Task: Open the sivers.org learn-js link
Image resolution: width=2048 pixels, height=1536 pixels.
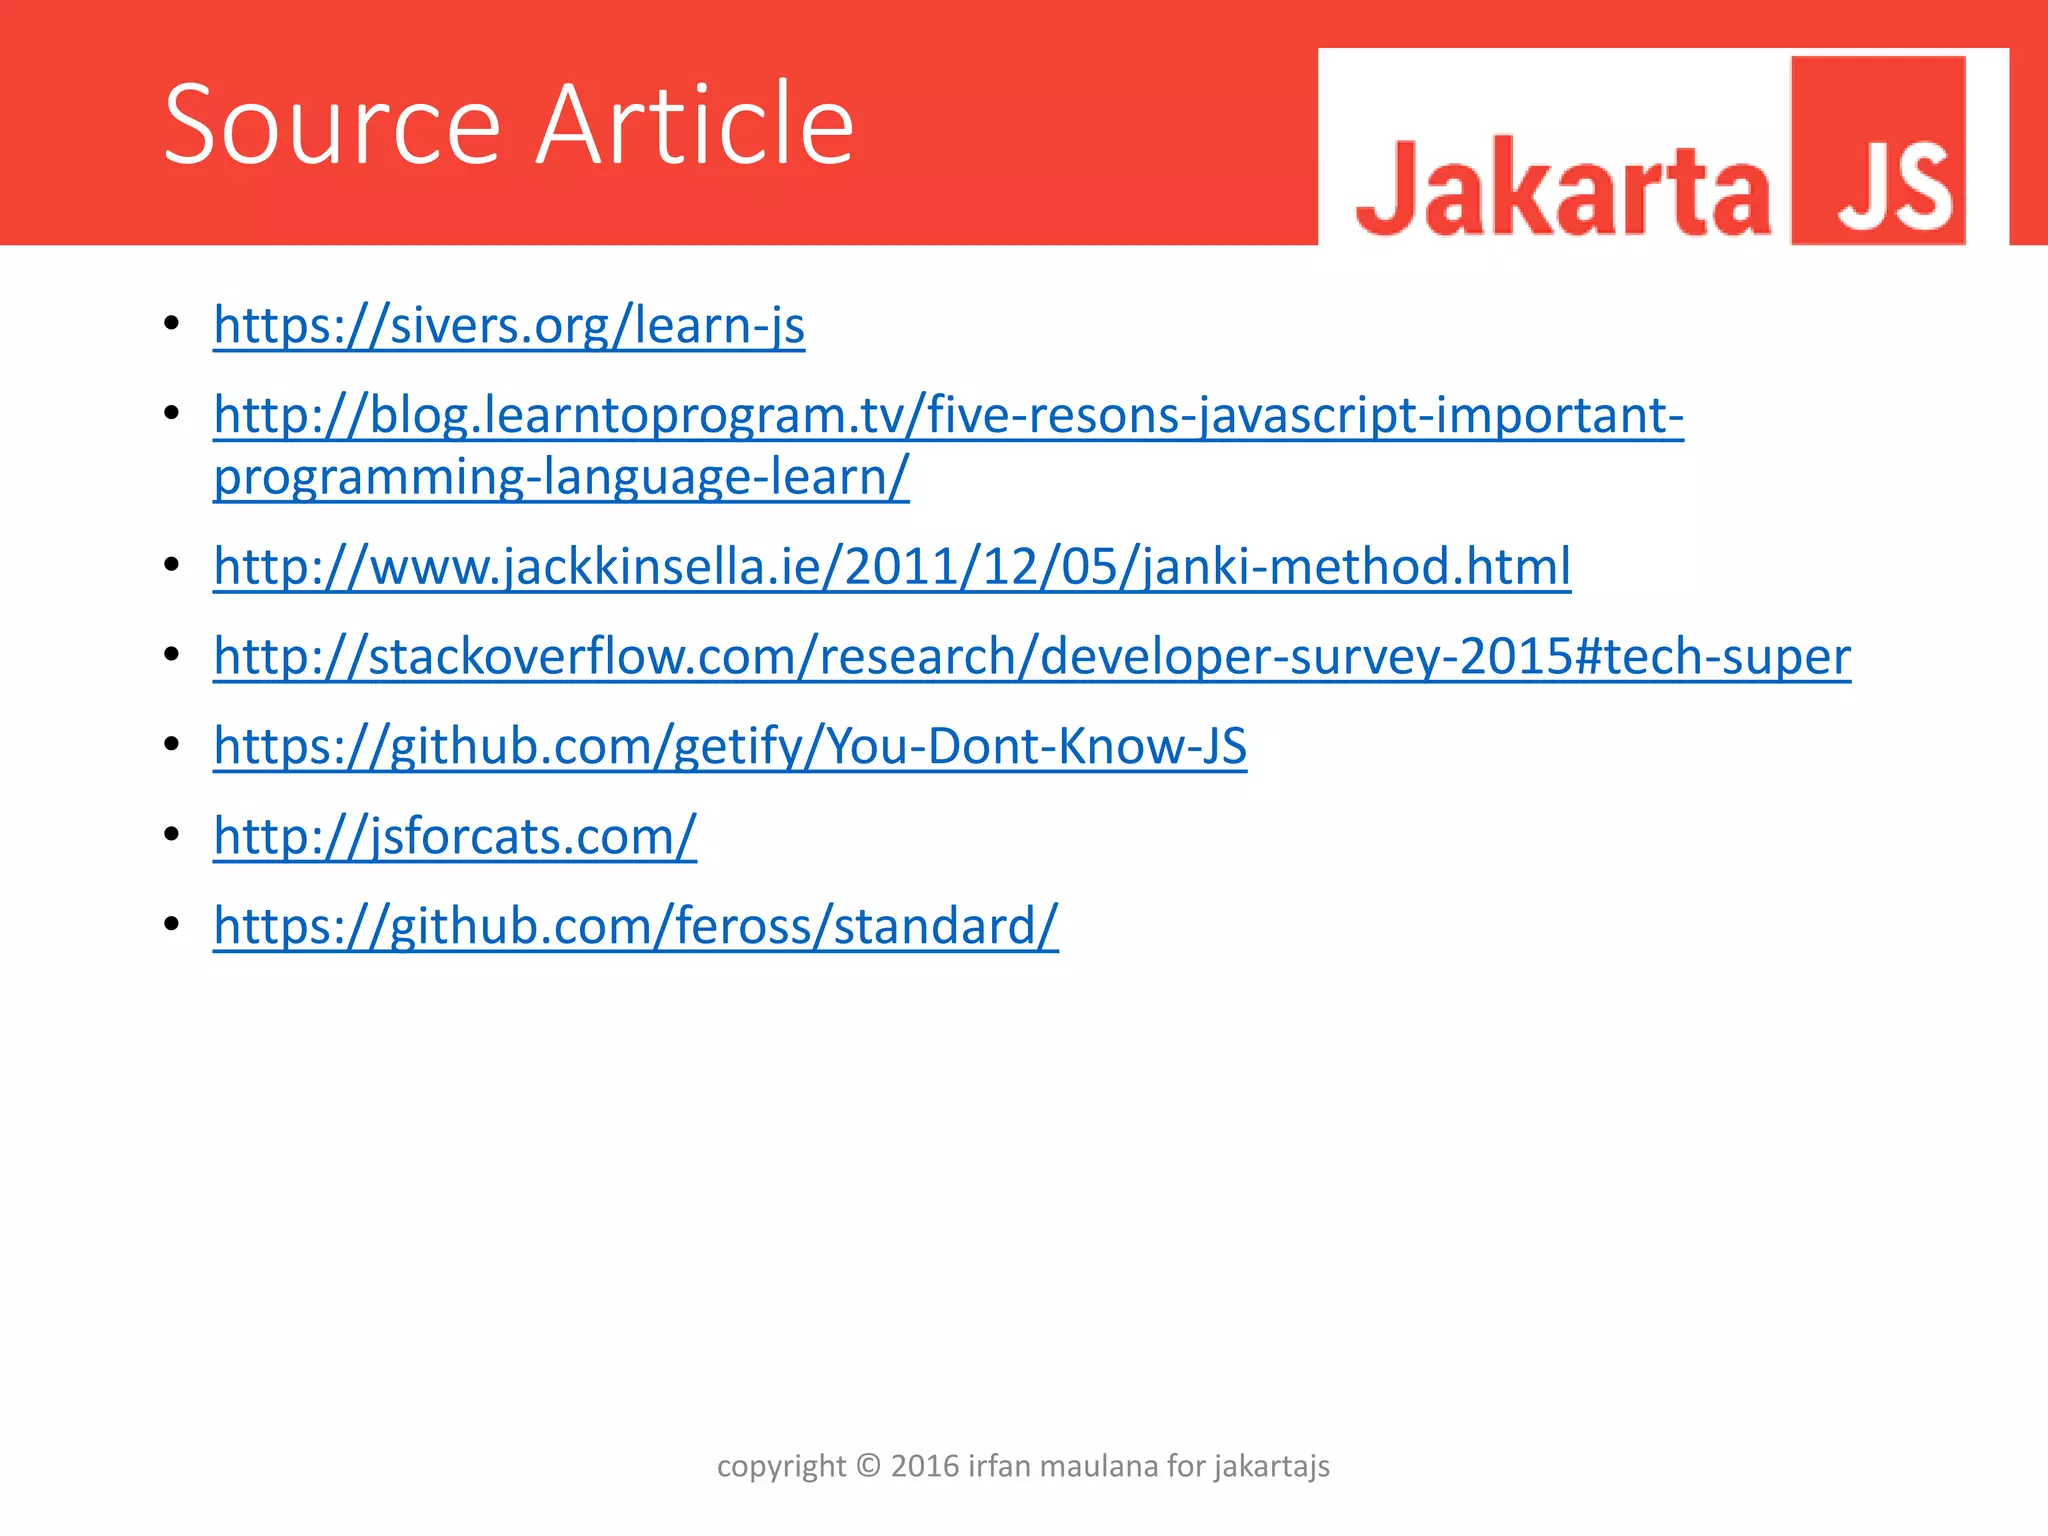Action: pyautogui.click(x=508, y=326)
